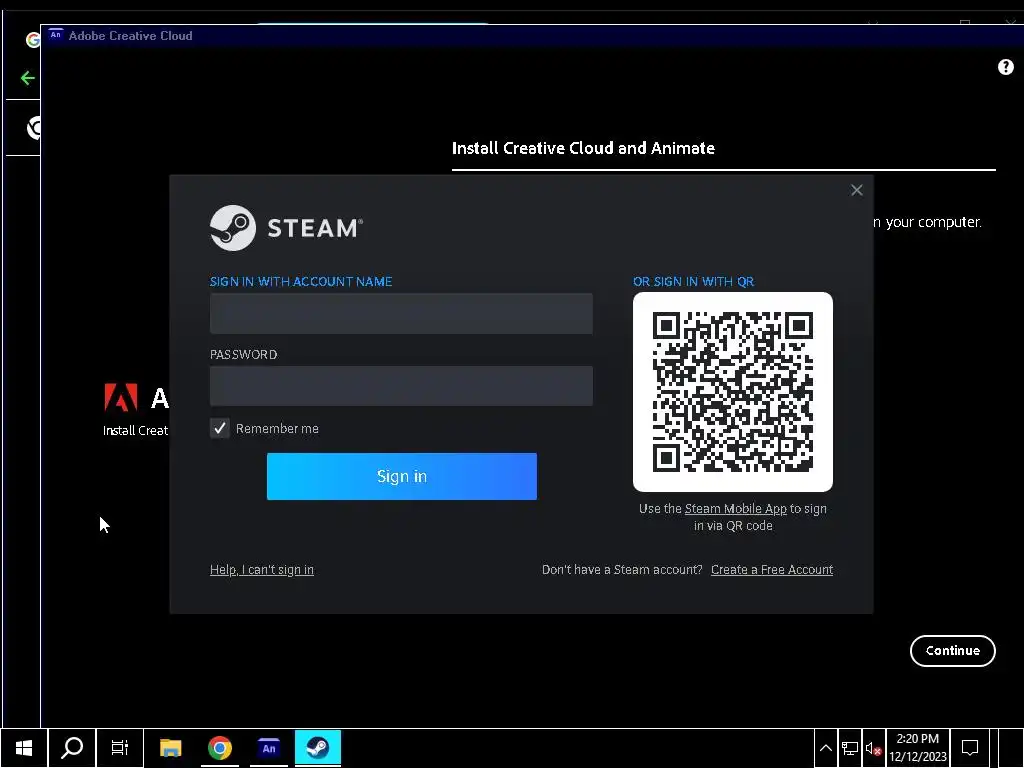Click the Steam logo in the sign-in dialog
Screen dimensions: 1024x768
pyautogui.click(x=286, y=228)
